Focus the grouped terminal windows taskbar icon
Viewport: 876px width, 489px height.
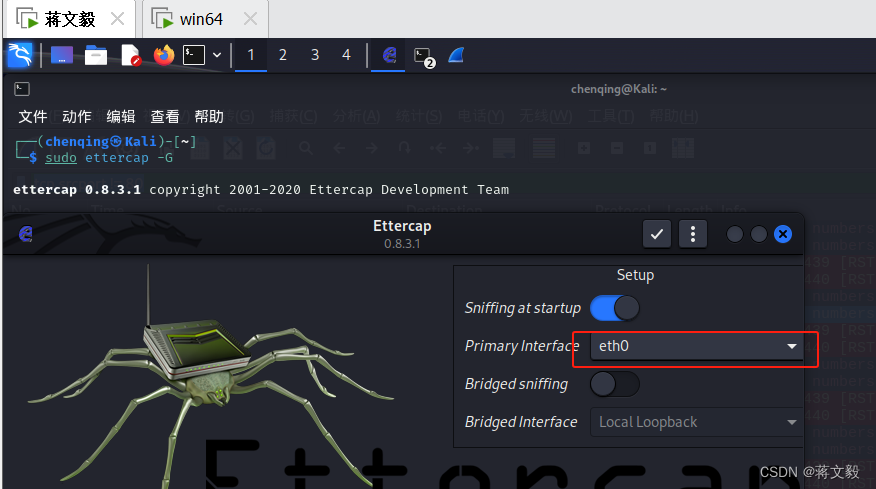pos(424,56)
